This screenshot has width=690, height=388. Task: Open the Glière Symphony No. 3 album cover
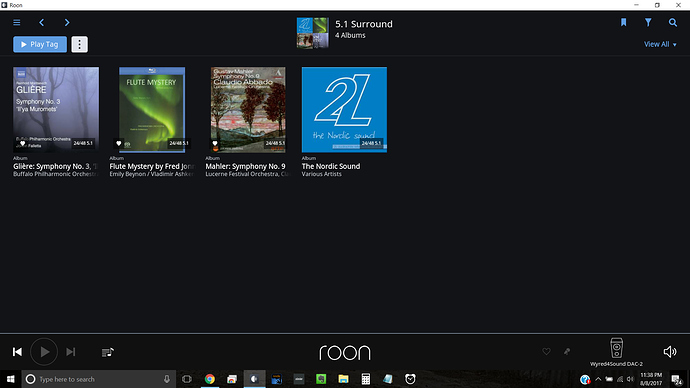coord(56,110)
